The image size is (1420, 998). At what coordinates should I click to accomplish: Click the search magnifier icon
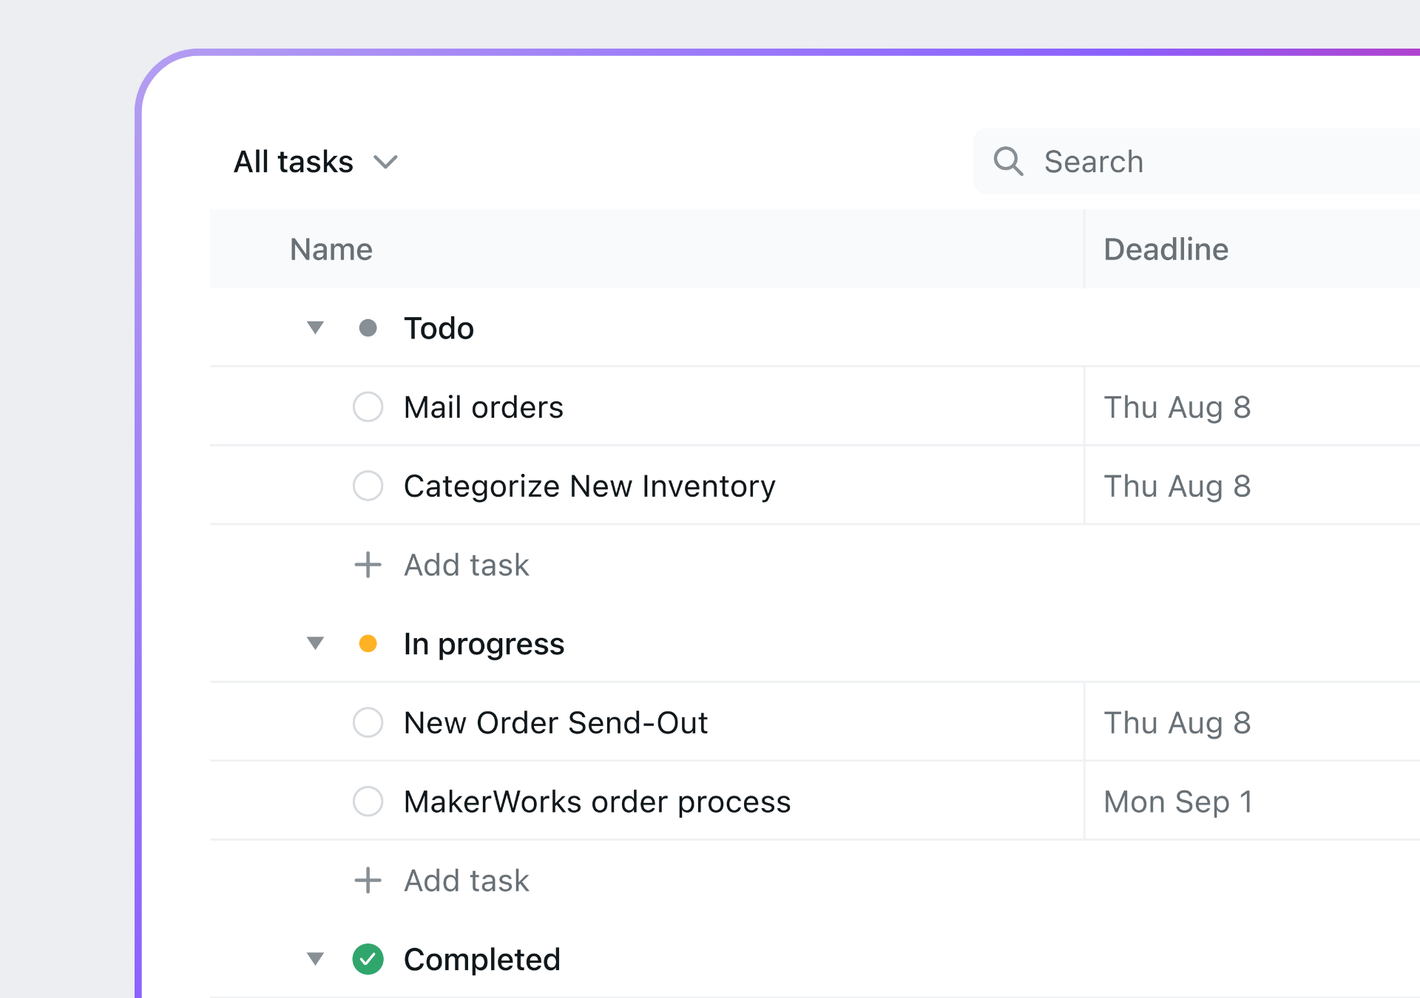point(1008,161)
